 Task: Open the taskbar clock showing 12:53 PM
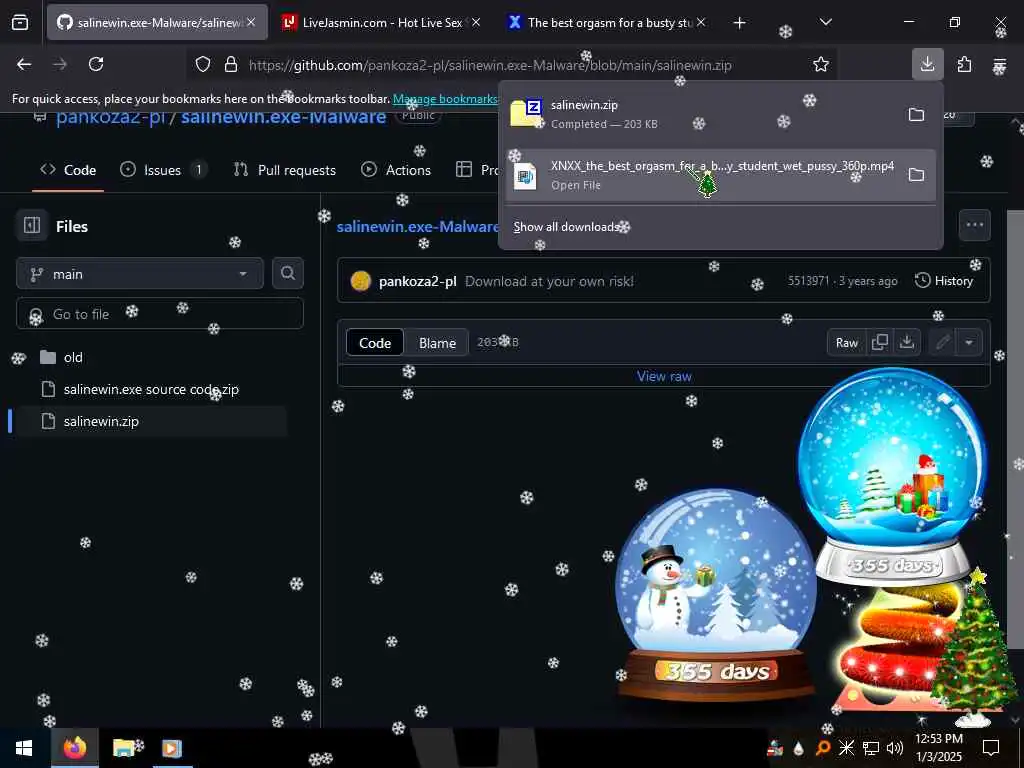(938, 747)
